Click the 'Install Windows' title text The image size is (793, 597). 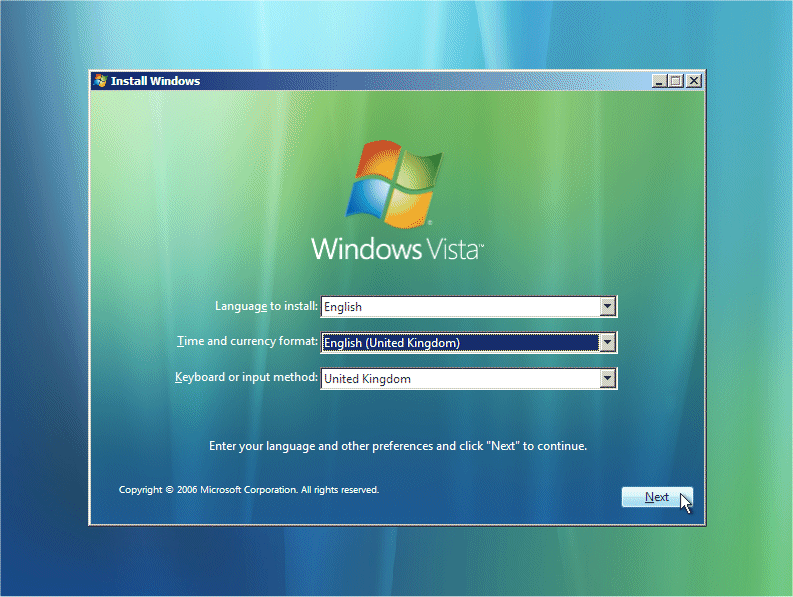point(155,81)
